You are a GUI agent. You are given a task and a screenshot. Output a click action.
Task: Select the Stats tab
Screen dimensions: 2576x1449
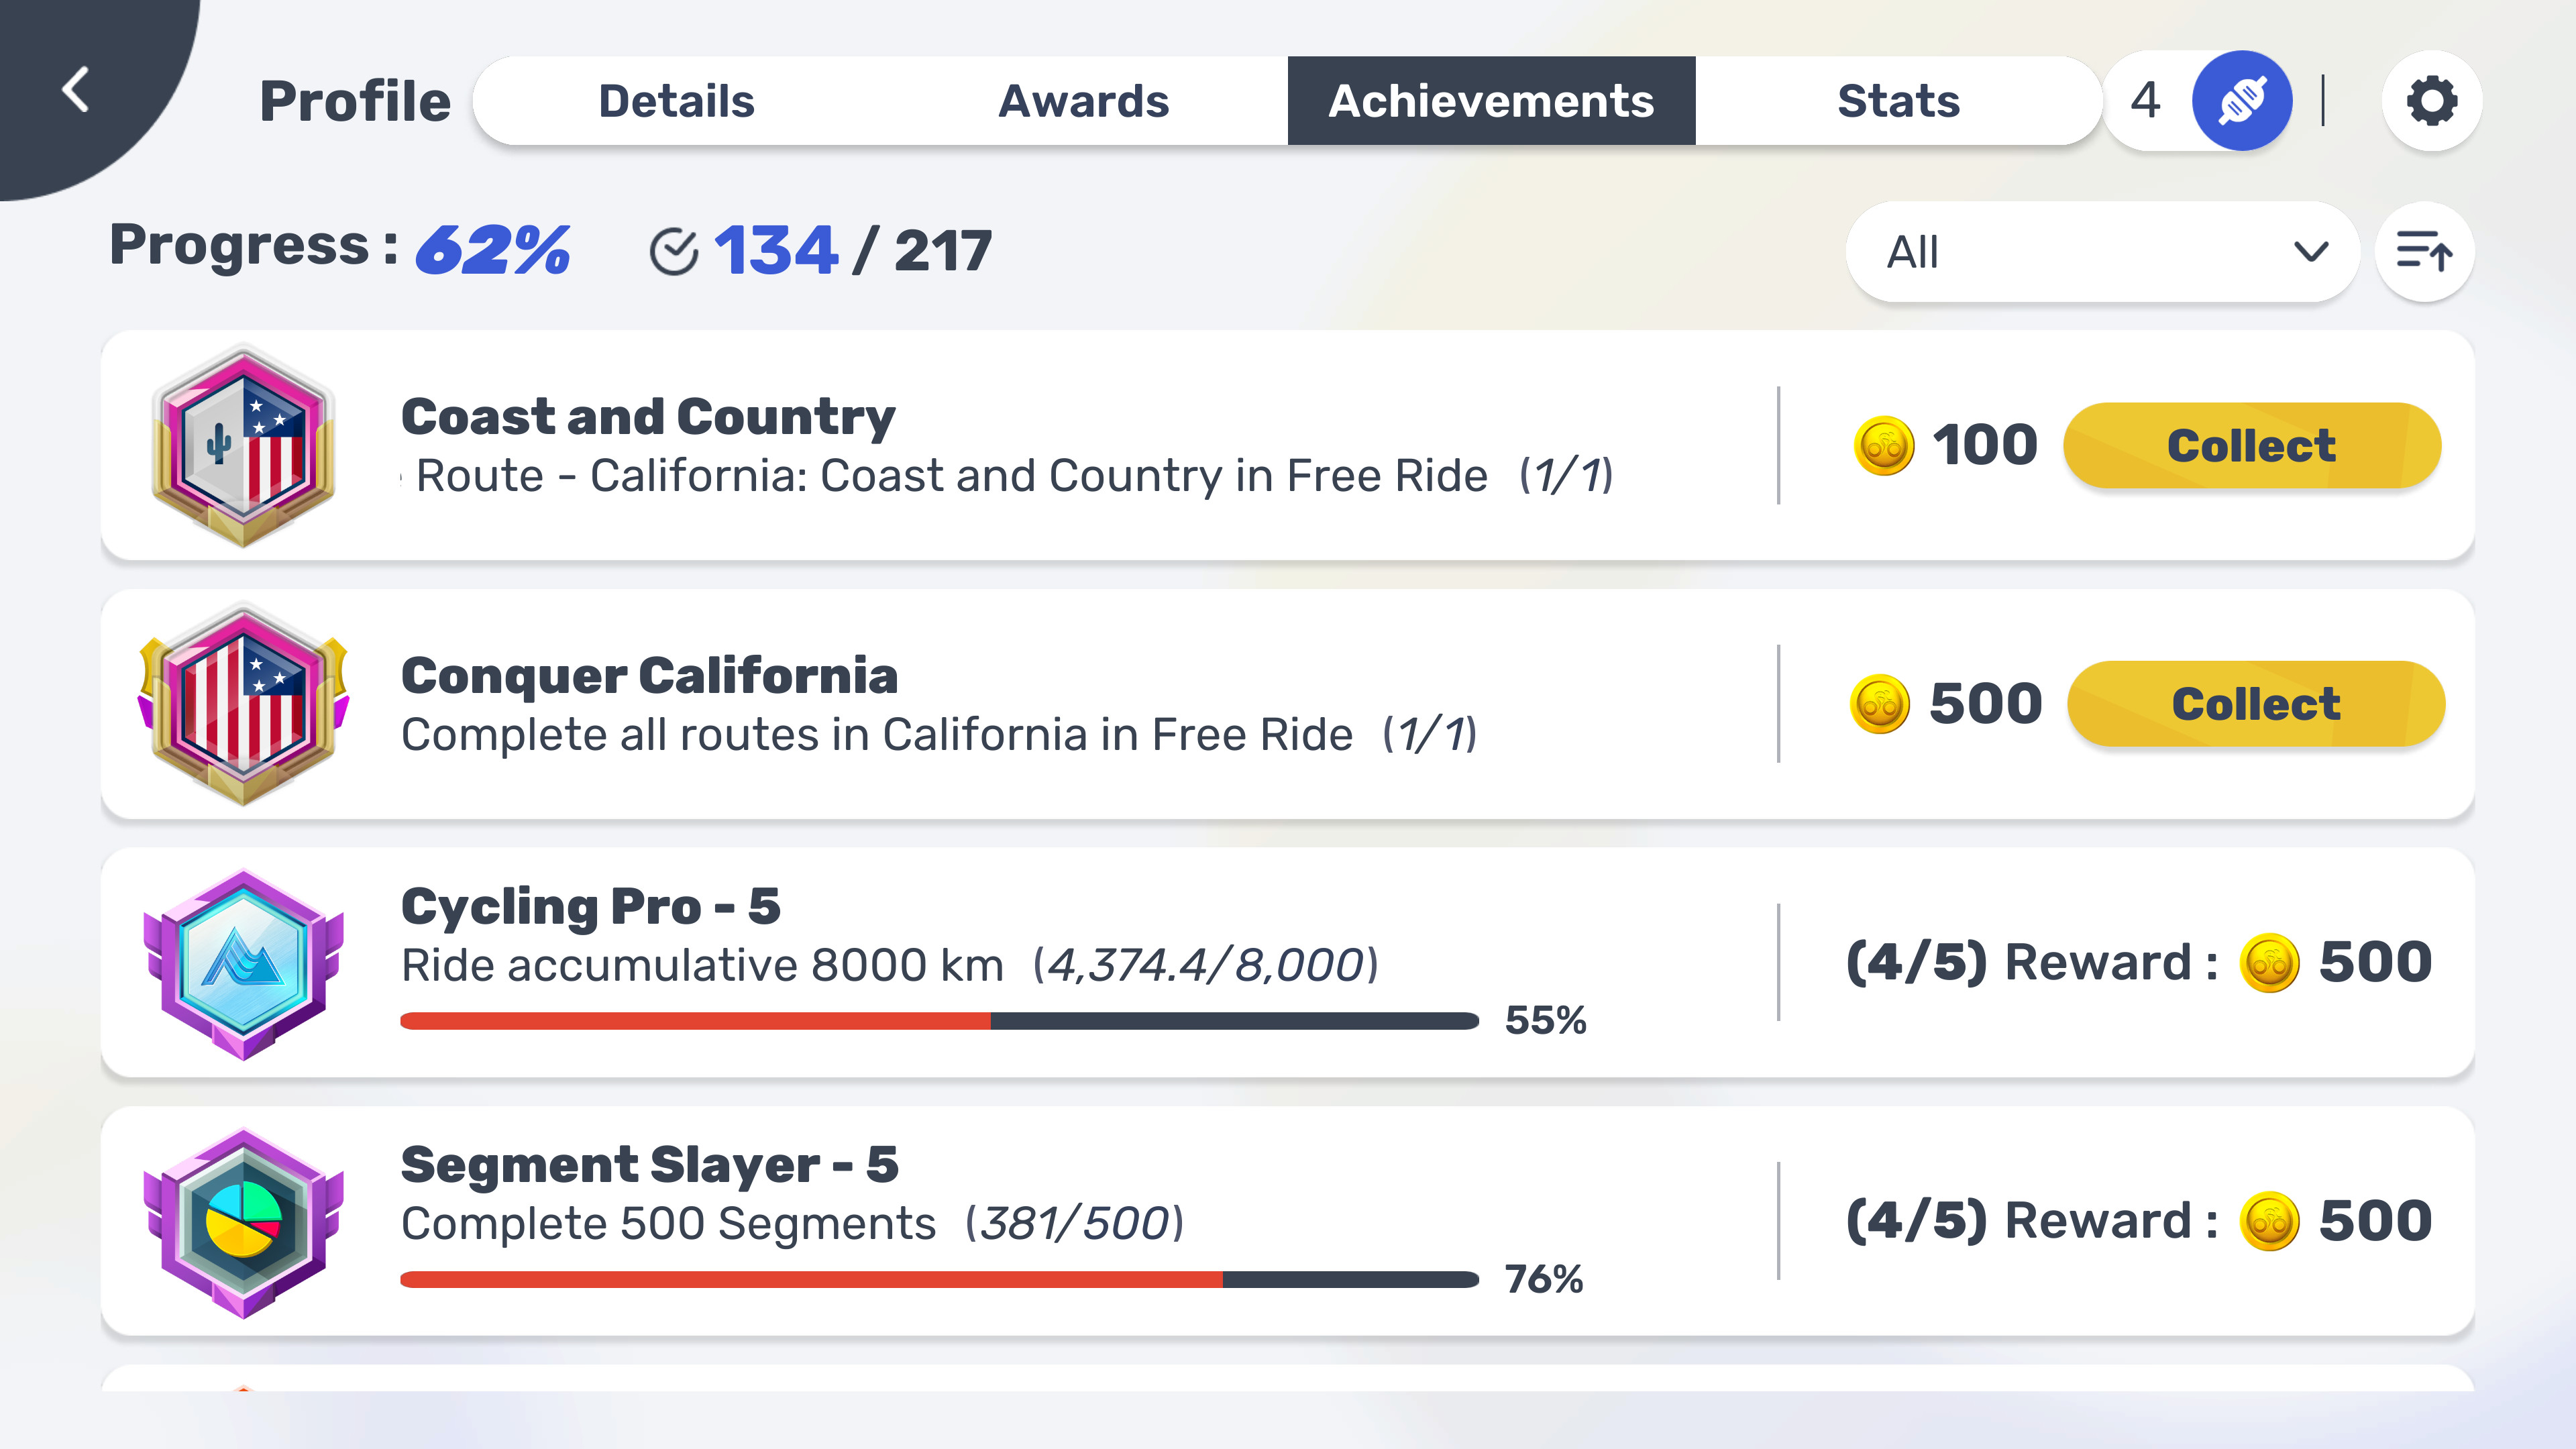(x=1898, y=101)
